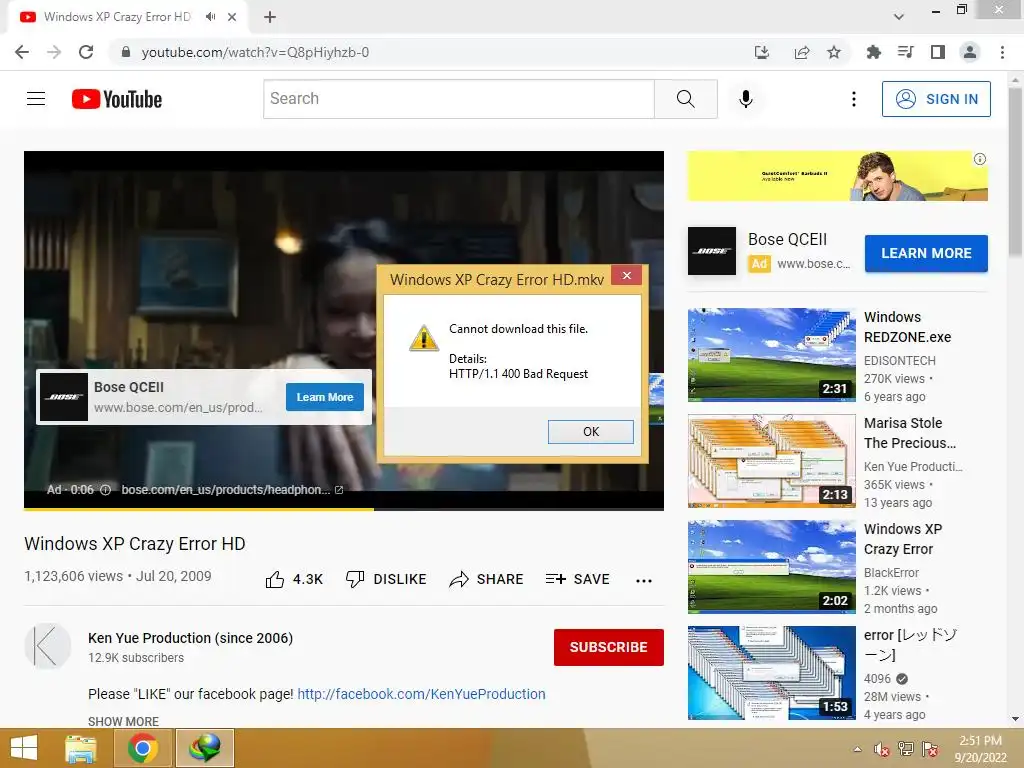Open the error [レッドゾーン] video title
Image resolution: width=1024 pixels, height=768 pixels.
coord(910,645)
